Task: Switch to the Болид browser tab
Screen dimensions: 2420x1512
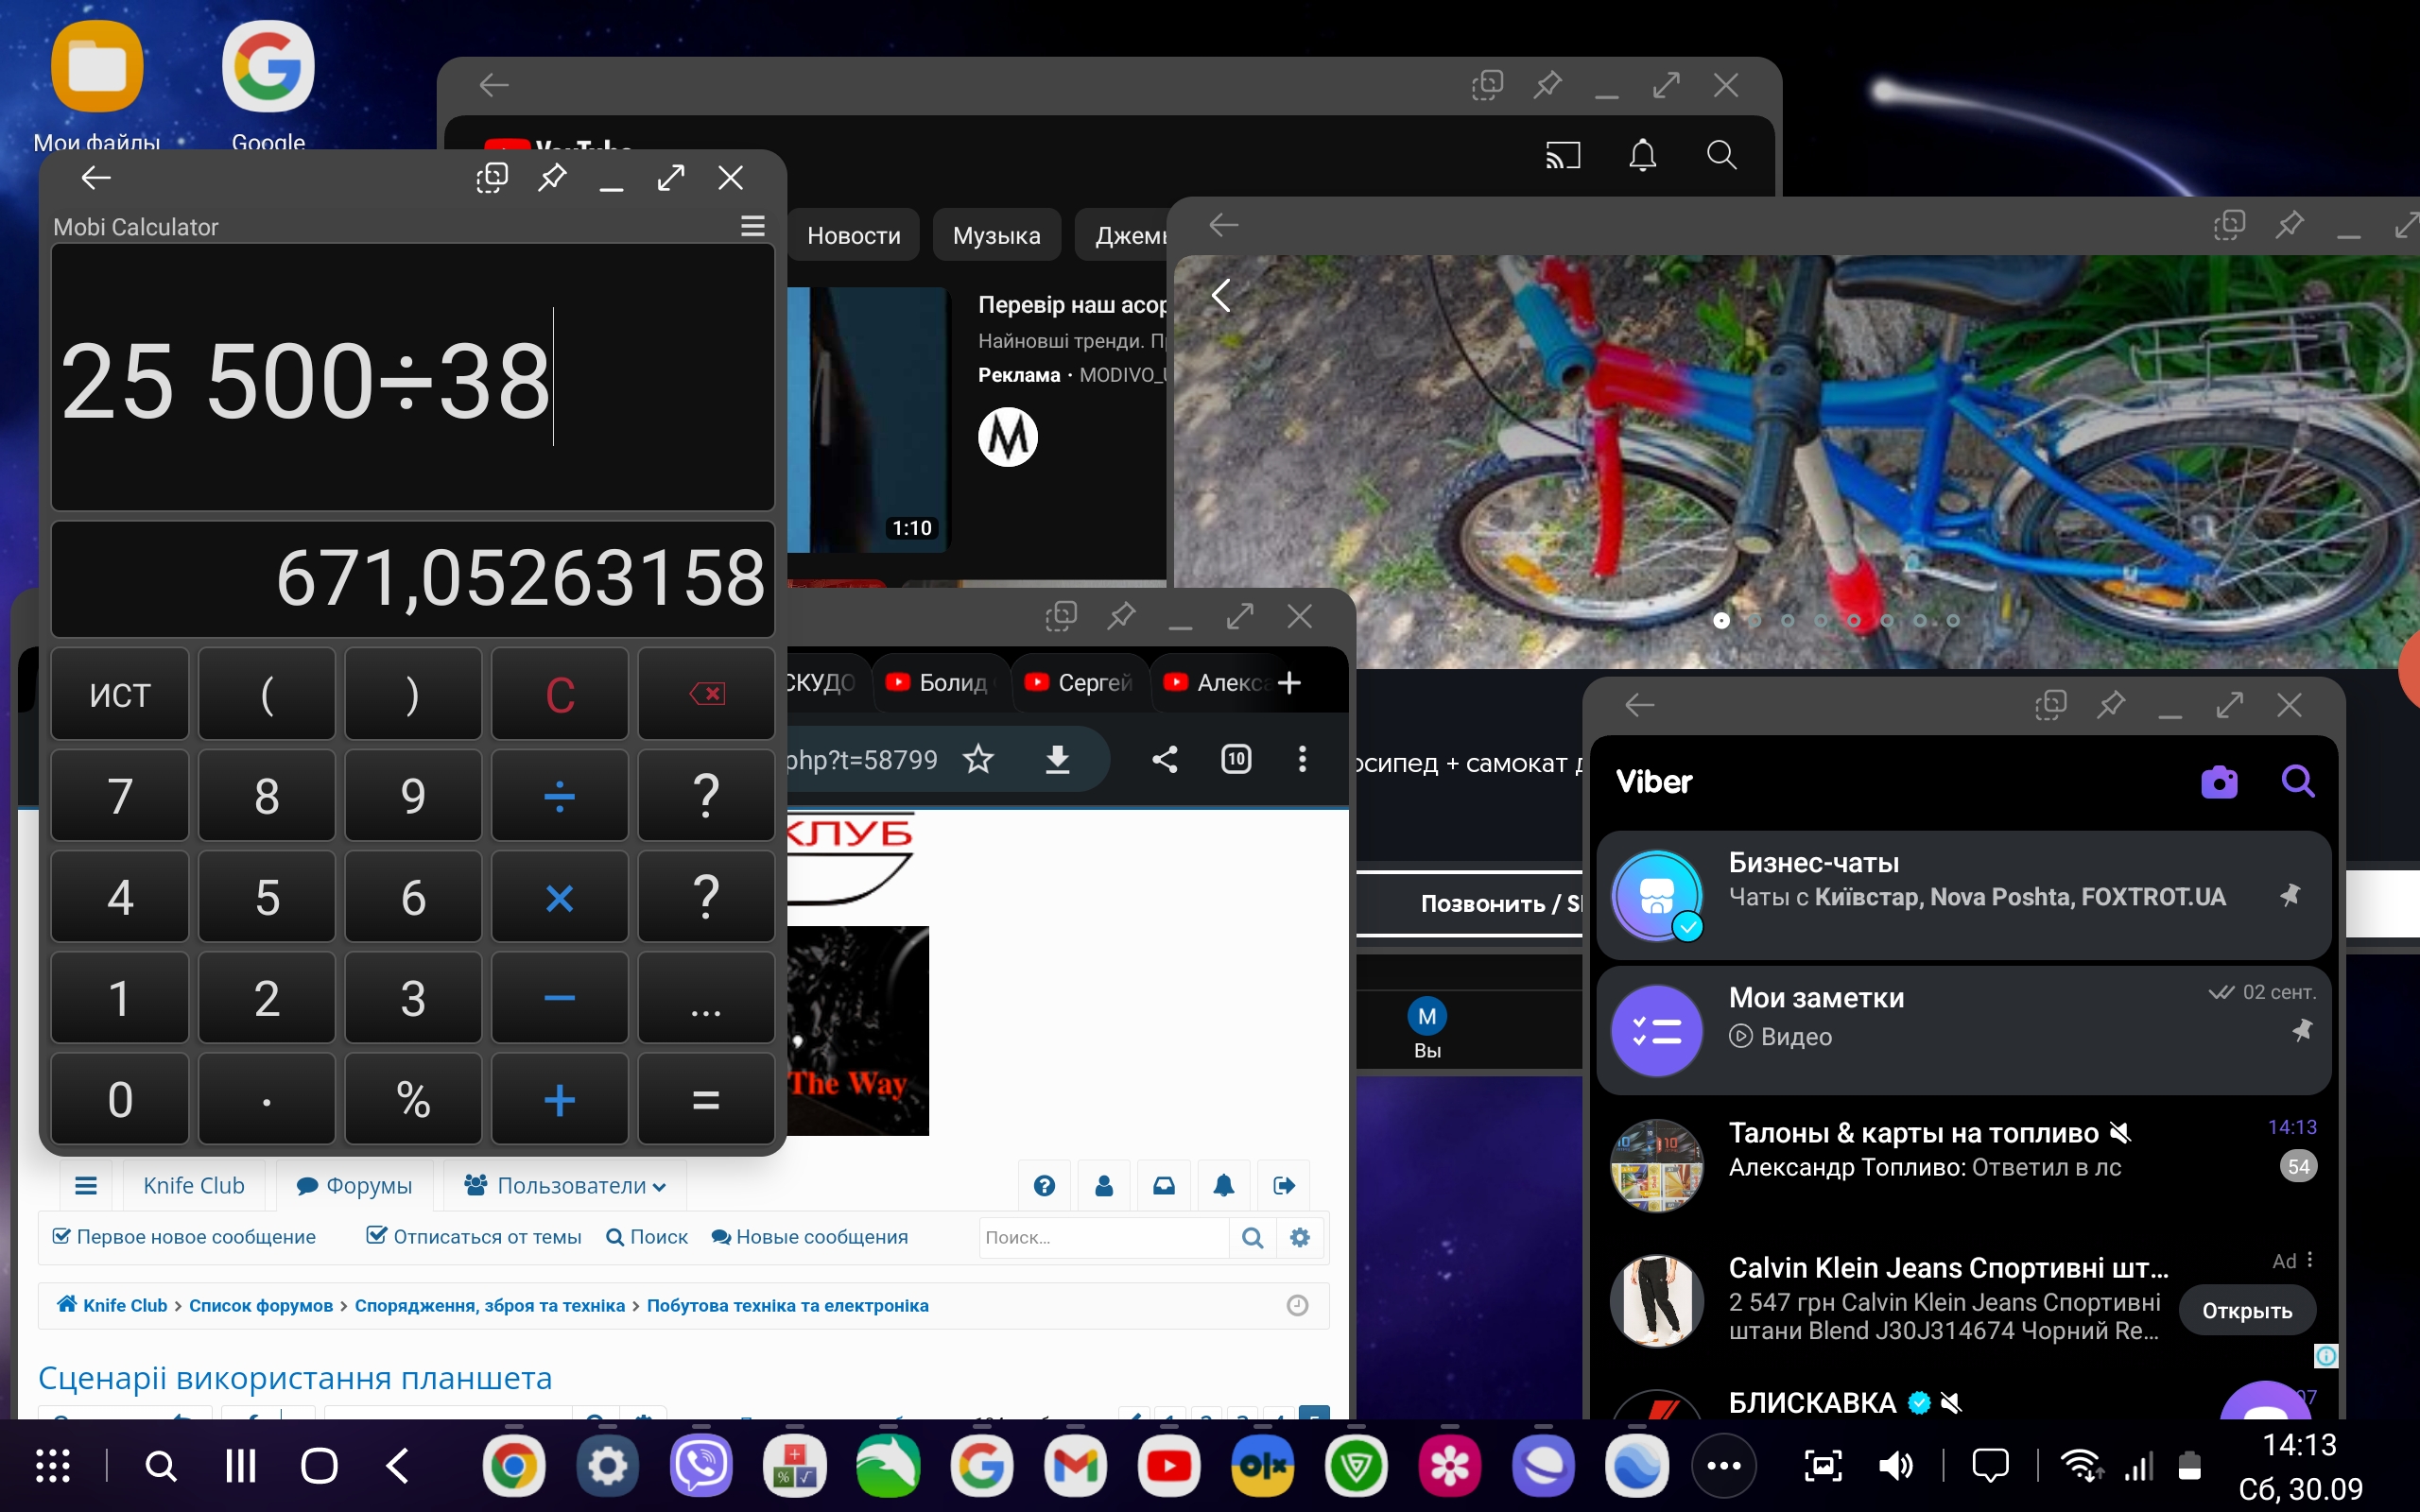Action: point(939,682)
